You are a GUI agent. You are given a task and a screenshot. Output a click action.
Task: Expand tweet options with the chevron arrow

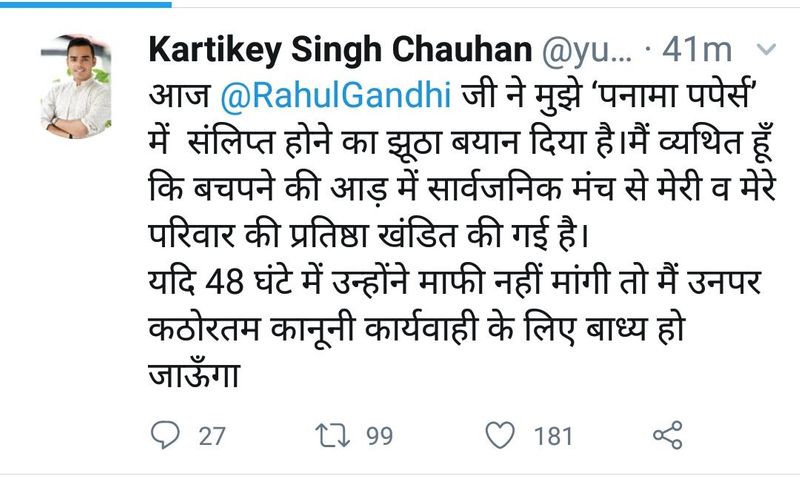768,49
